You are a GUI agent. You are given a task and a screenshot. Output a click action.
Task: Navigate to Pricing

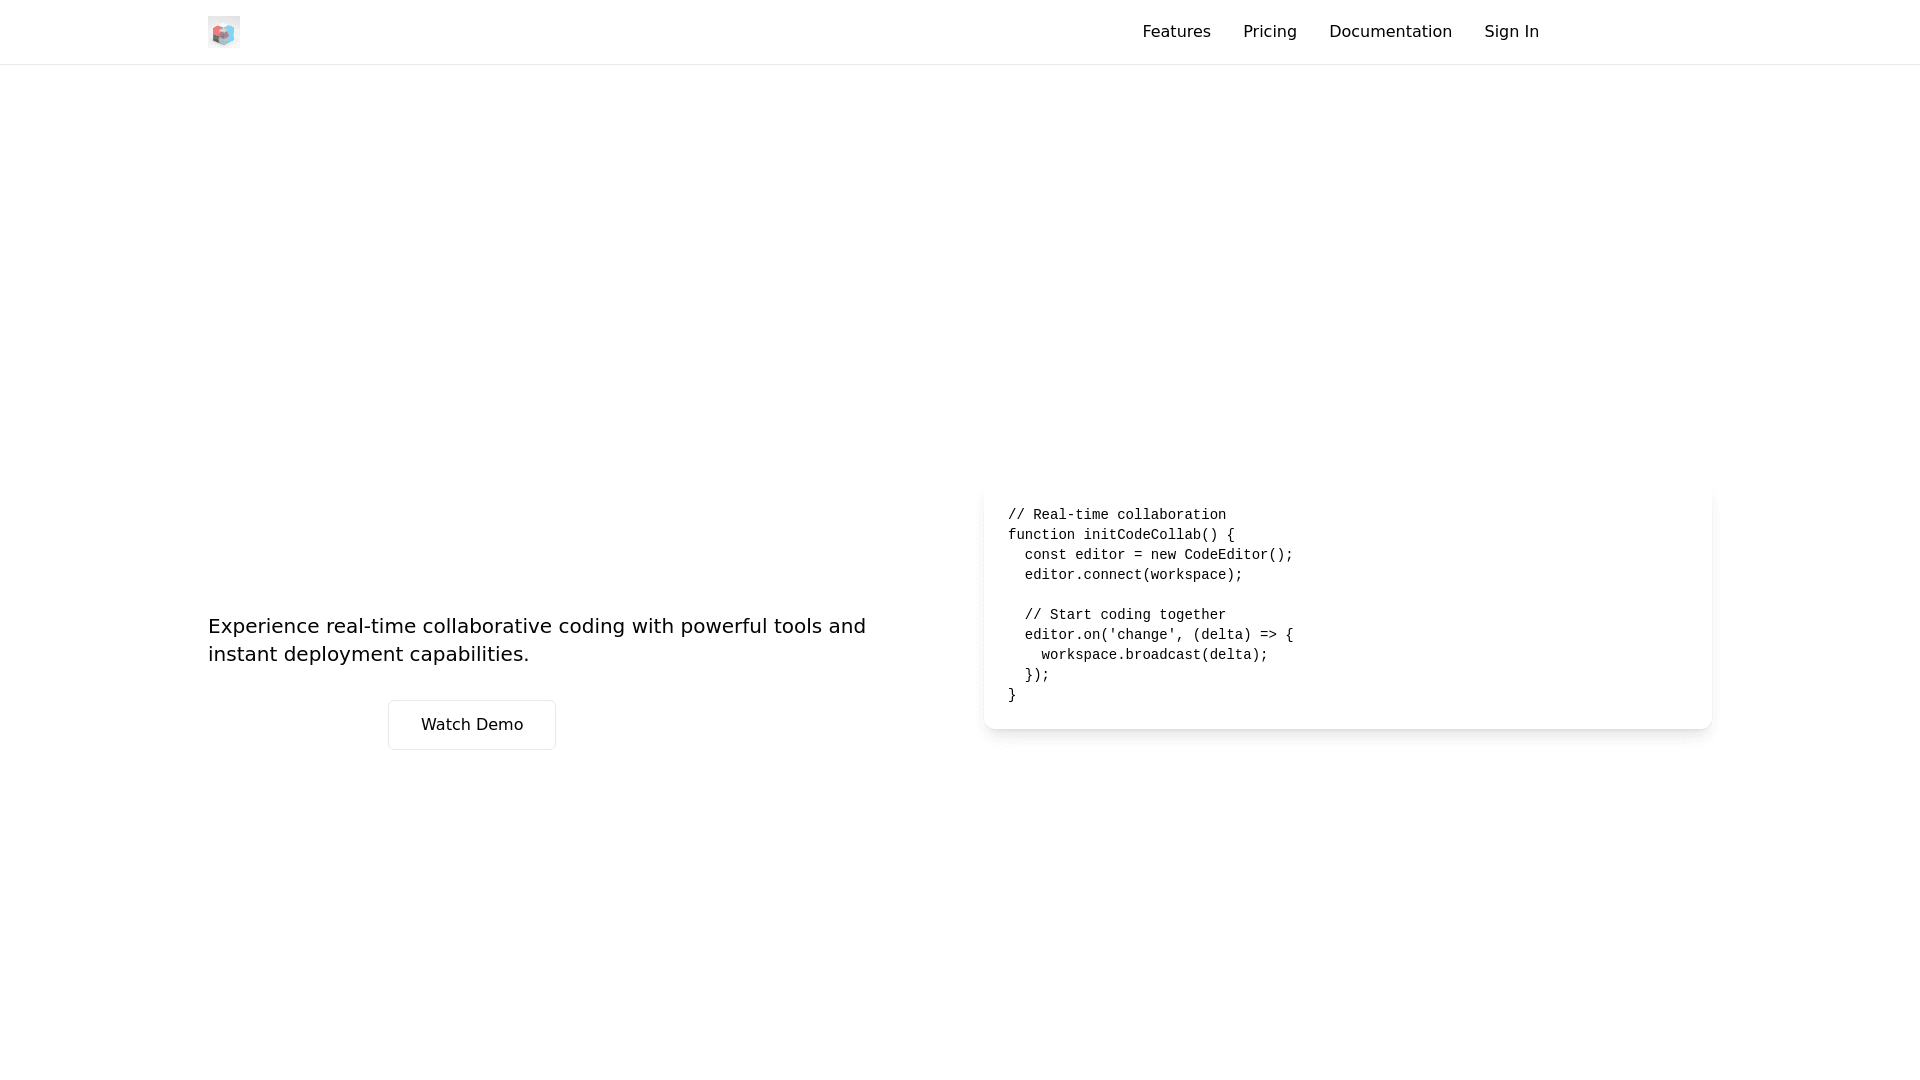1269,31
